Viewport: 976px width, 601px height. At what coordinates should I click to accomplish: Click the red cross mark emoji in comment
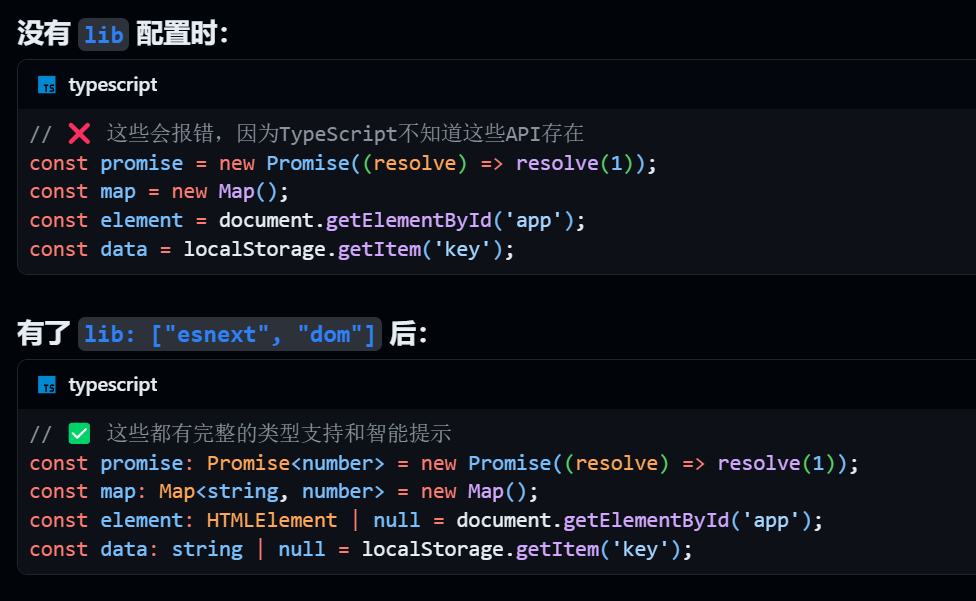tap(79, 133)
